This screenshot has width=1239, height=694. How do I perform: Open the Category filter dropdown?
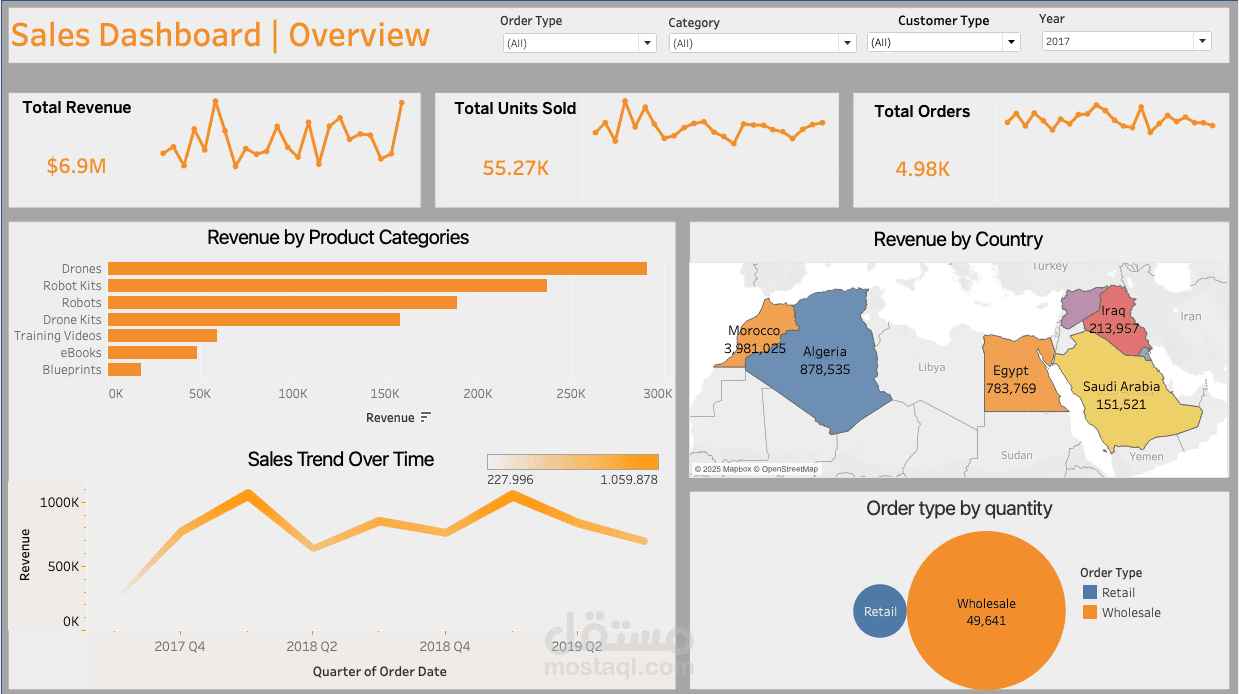tap(846, 42)
